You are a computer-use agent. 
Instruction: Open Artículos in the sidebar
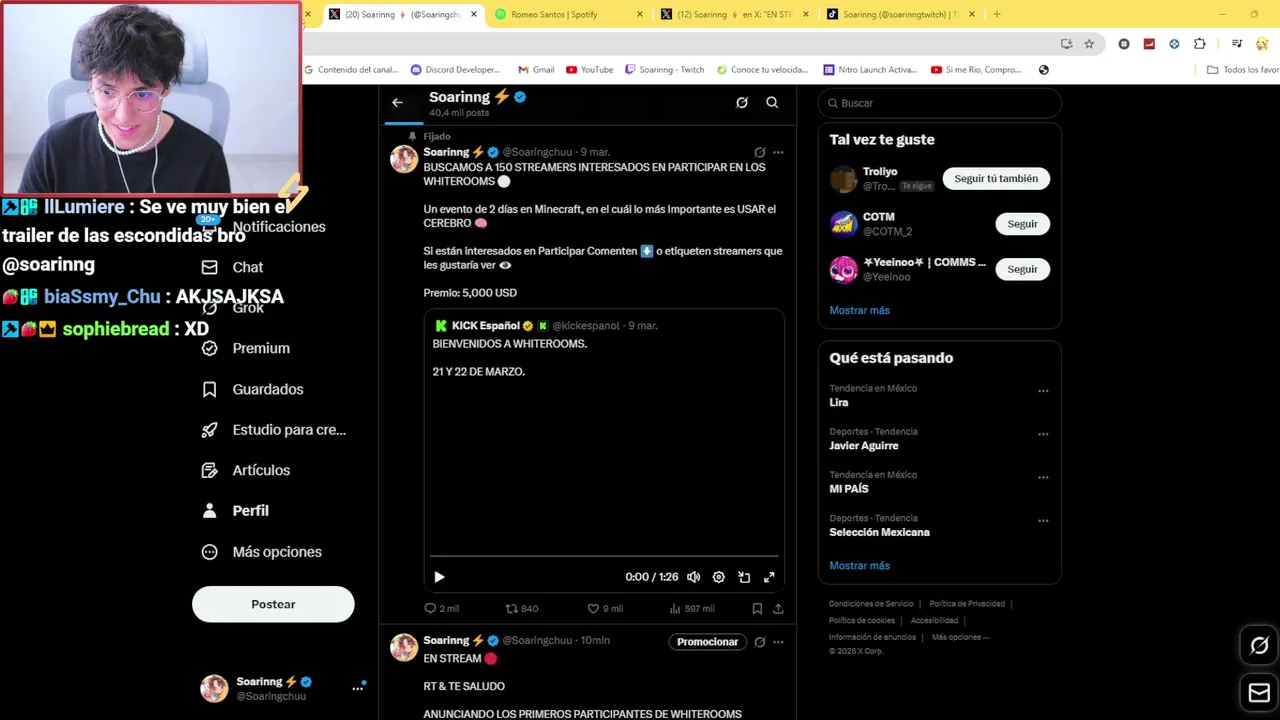245,470
